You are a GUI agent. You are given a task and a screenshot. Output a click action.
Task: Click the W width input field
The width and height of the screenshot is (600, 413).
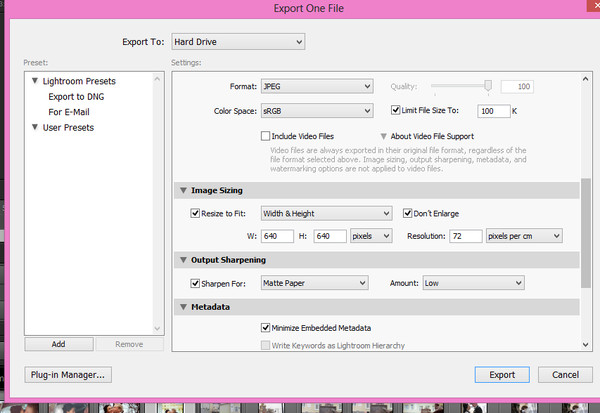click(277, 236)
